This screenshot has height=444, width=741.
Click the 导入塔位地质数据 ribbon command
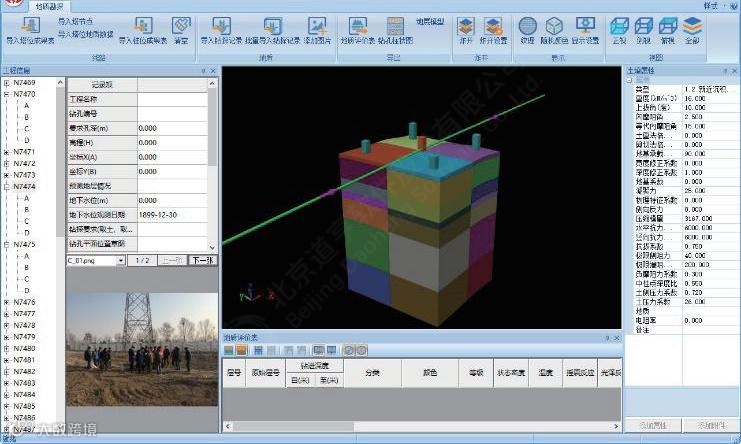(86, 34)
